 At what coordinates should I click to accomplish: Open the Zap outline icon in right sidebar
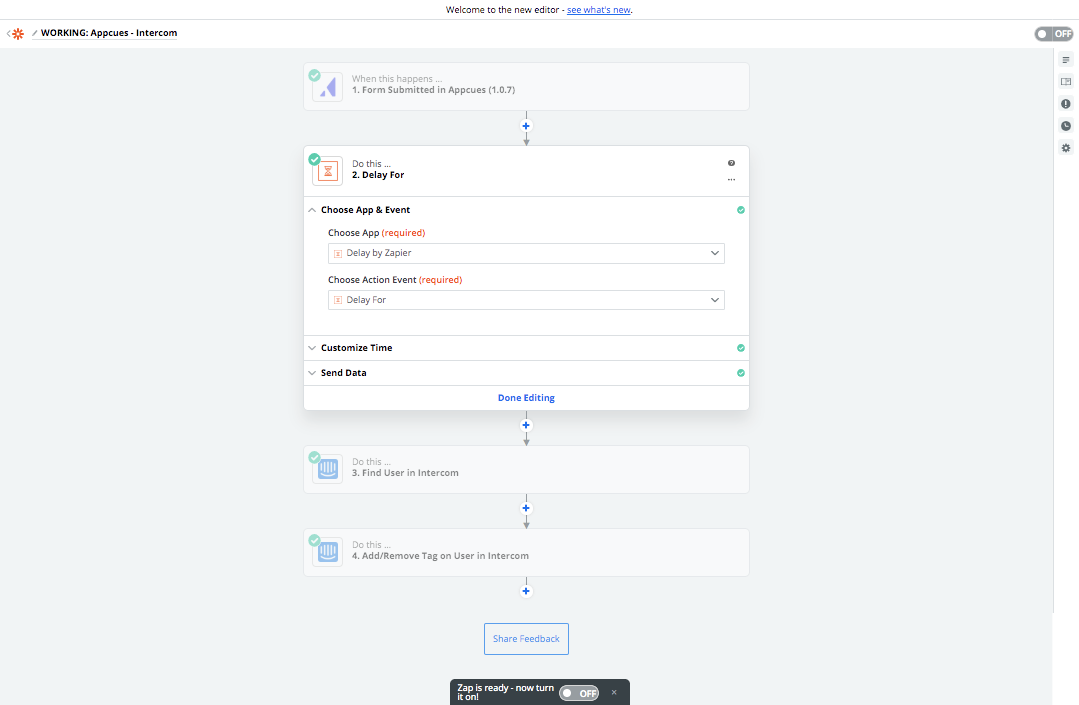point(1066,60)
